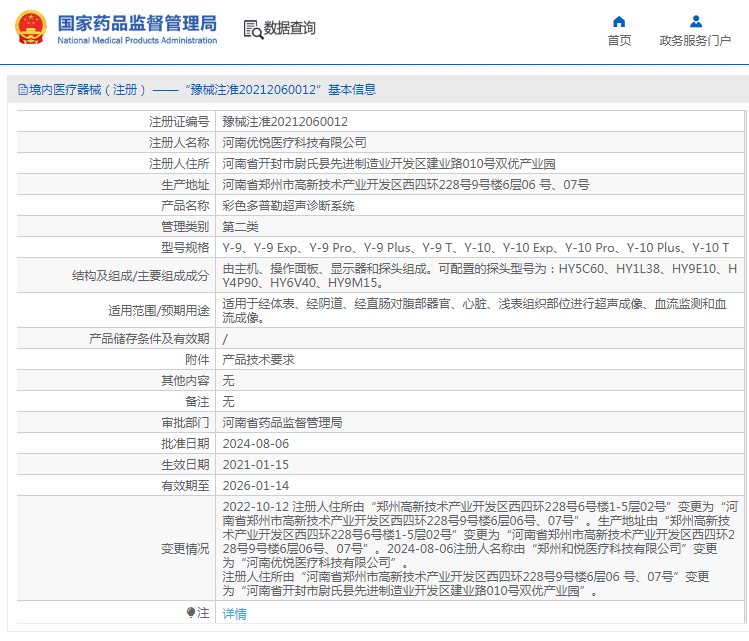Click the expiry date 2026-01-14

click(255, 485)
